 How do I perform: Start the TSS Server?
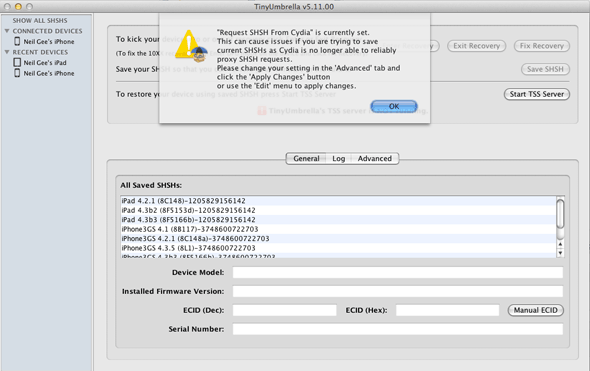click(x=537, y=94)
